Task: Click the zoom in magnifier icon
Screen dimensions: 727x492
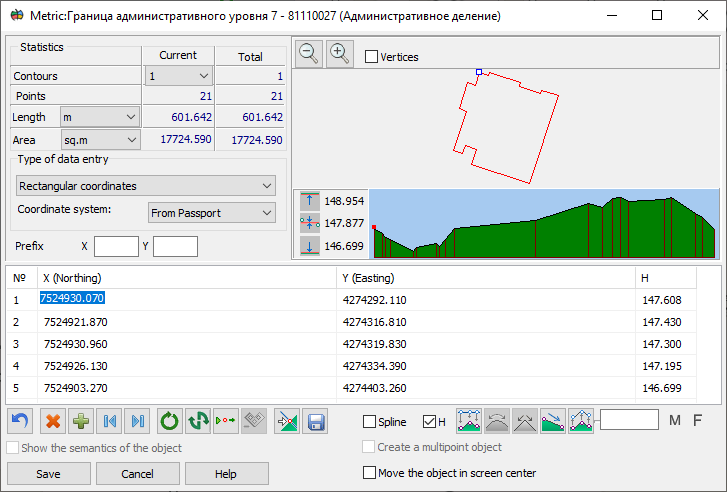Action: [x=341, y=55]
